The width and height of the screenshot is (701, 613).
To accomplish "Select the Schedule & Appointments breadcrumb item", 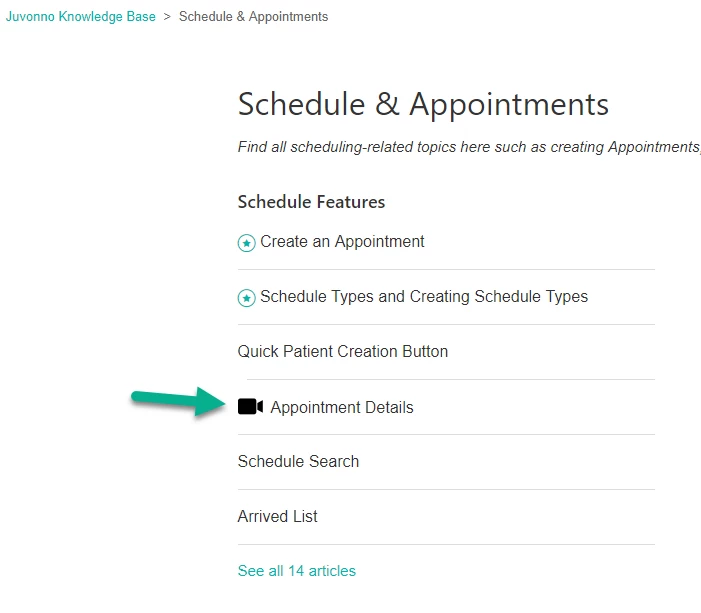I will pyautogui.click(x=253, y=17).
